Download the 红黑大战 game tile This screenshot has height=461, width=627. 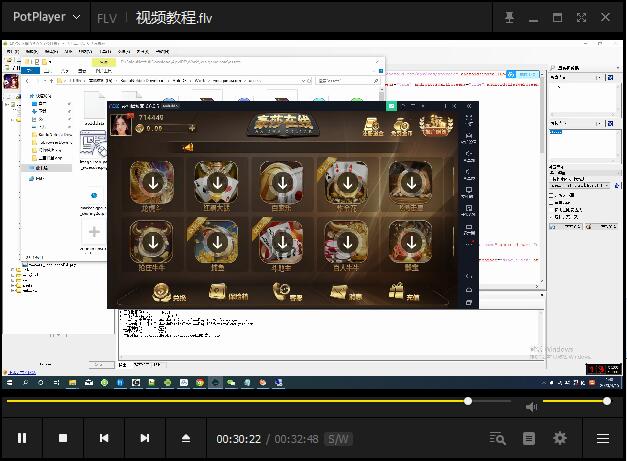(x=217, y=183)
